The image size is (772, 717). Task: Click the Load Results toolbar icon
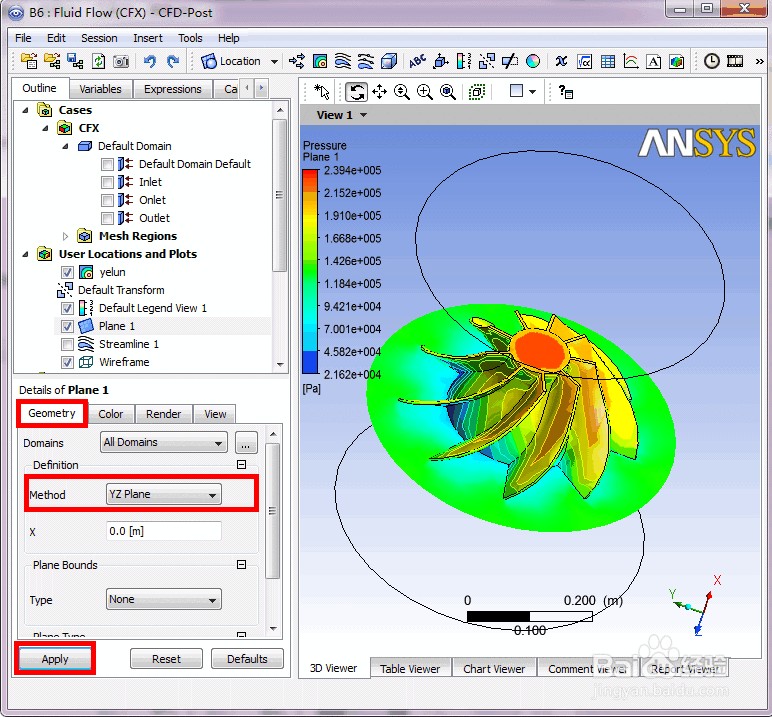(29, 61)
